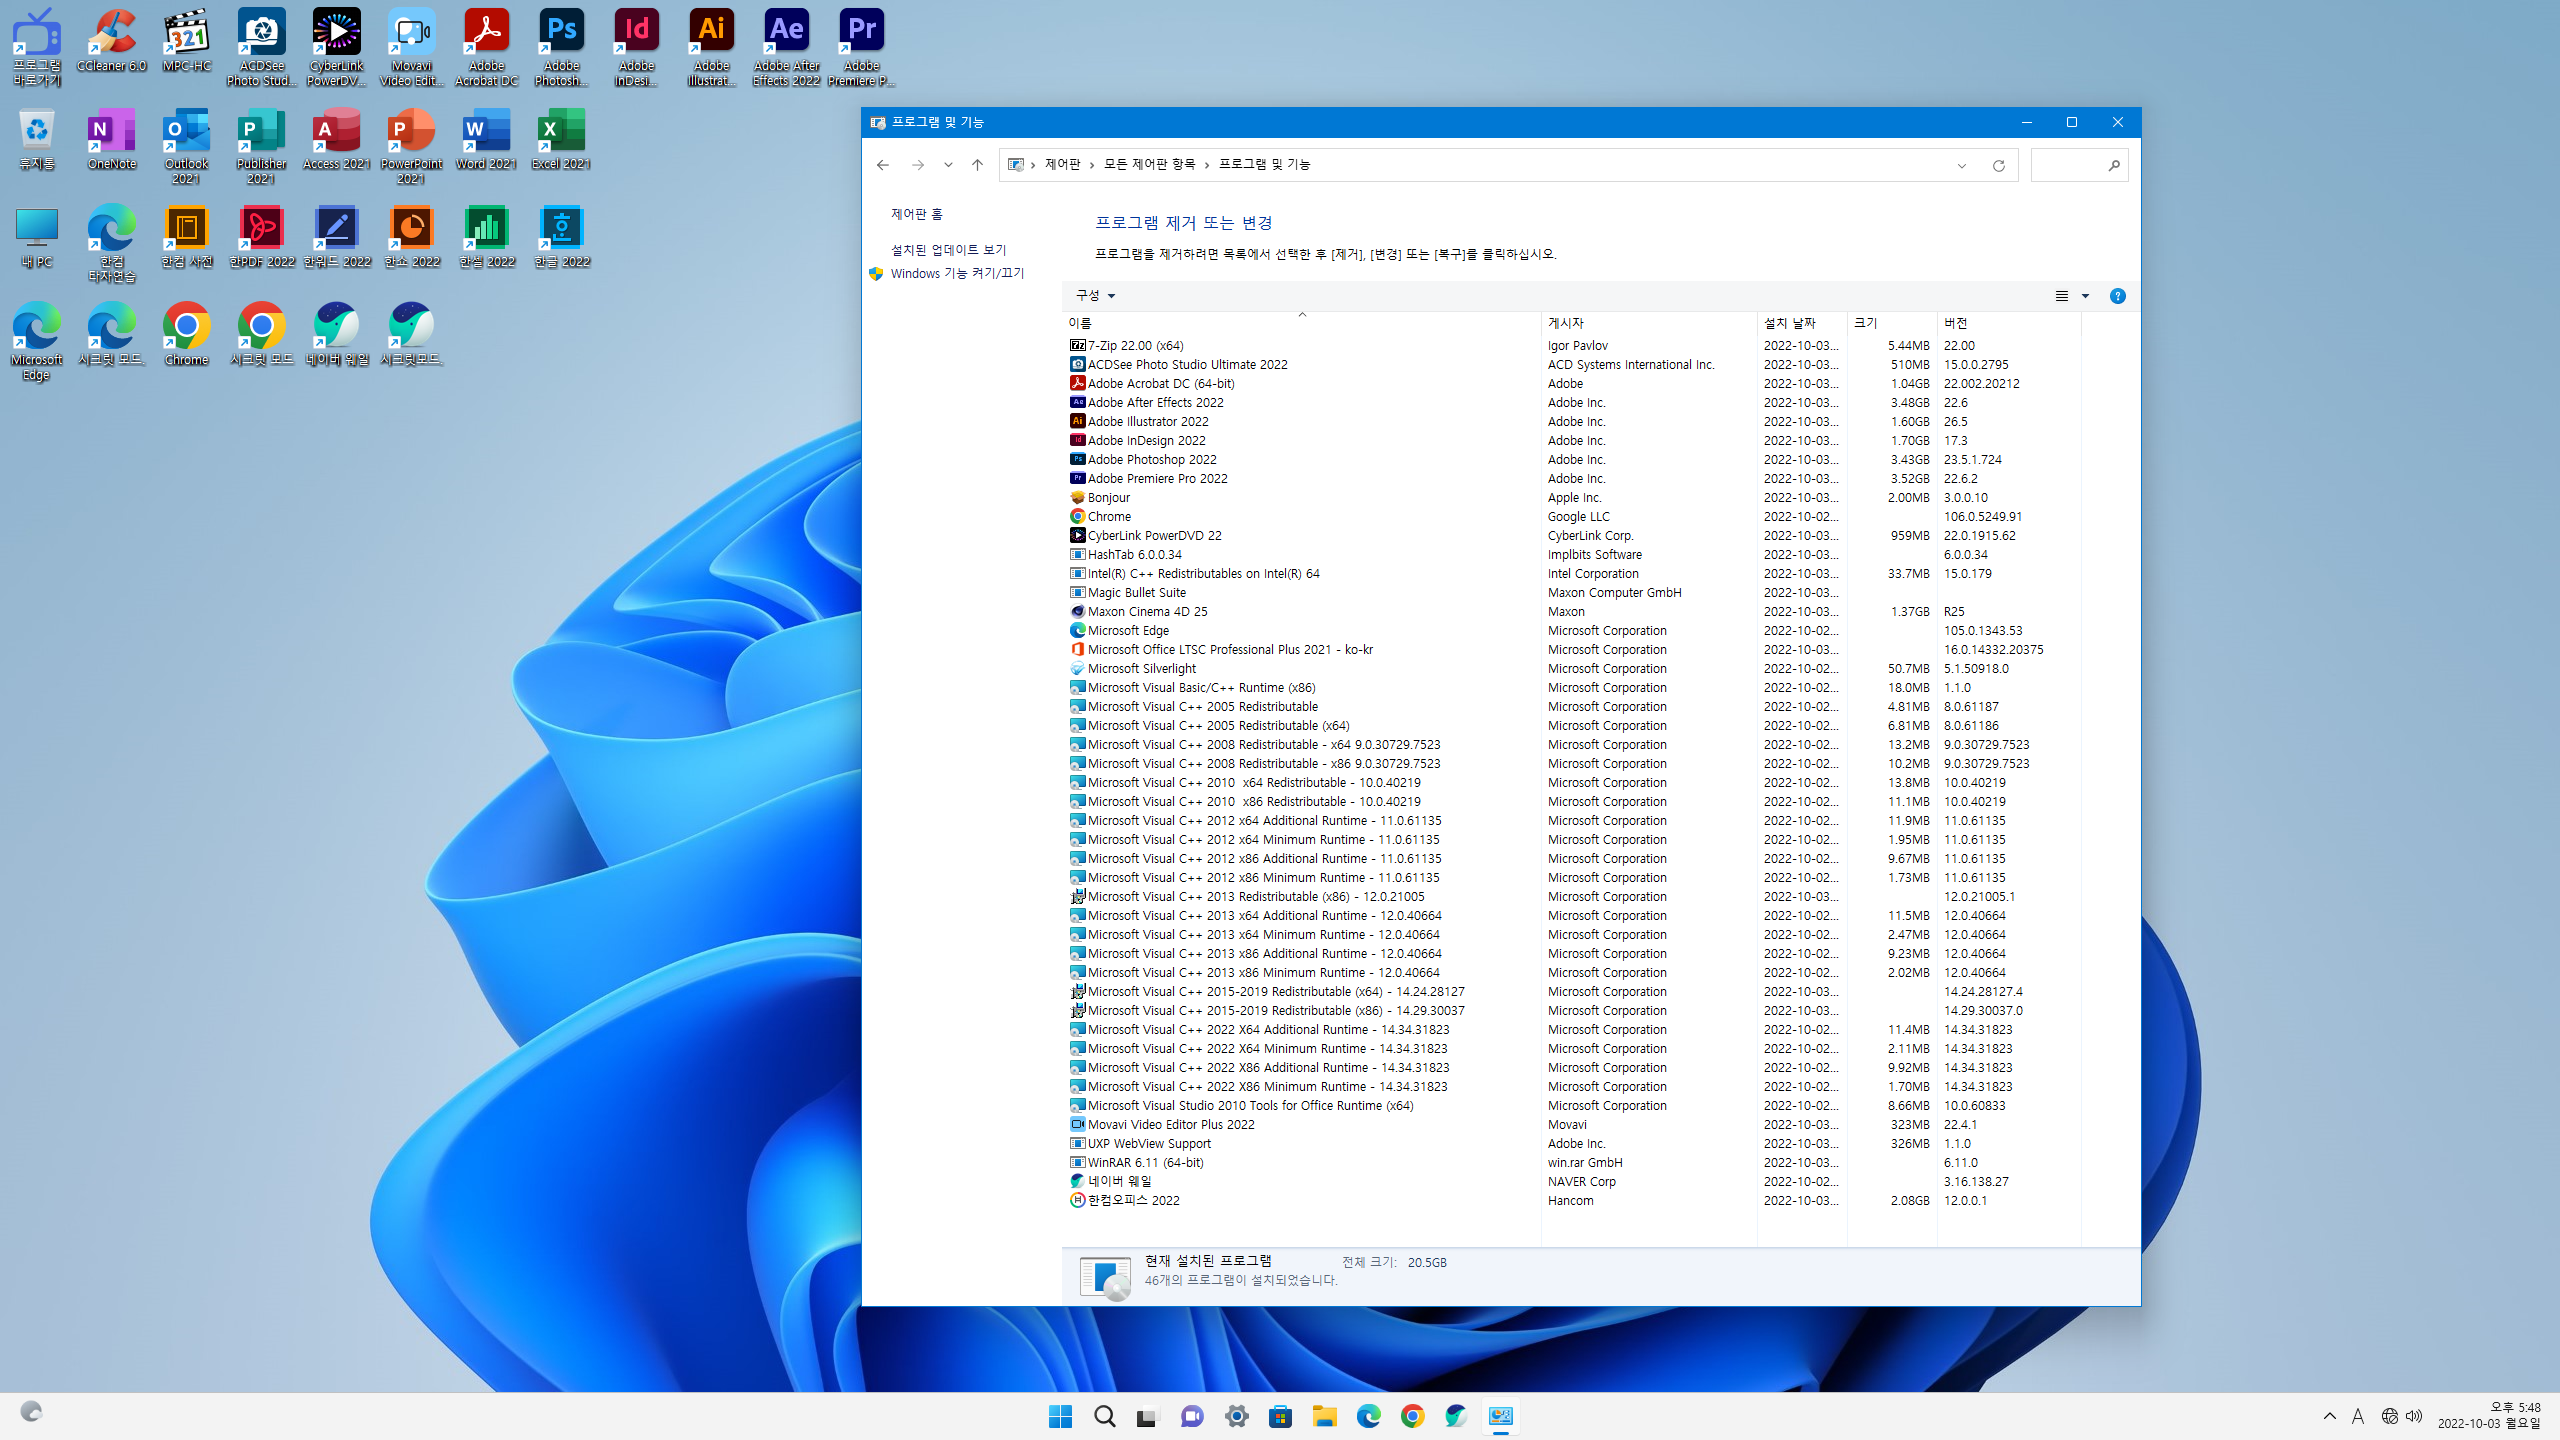Click the Help question mark icon

pyautogui.click(x=2117, y=296)
